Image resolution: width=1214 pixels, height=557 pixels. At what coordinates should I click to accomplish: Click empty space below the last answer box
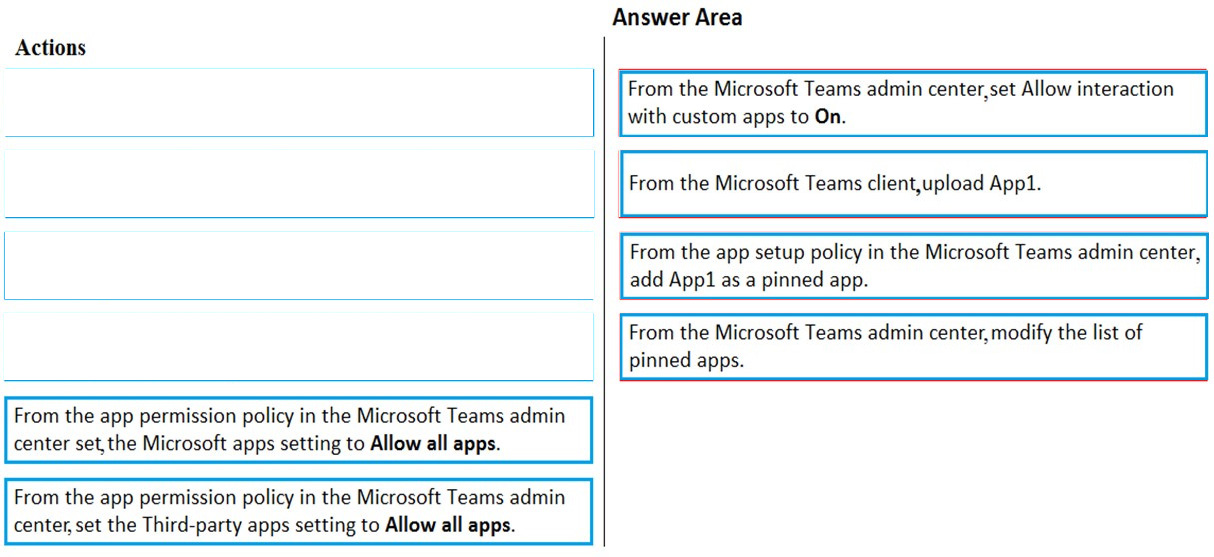pyautogui.click(x=913, y=460)
